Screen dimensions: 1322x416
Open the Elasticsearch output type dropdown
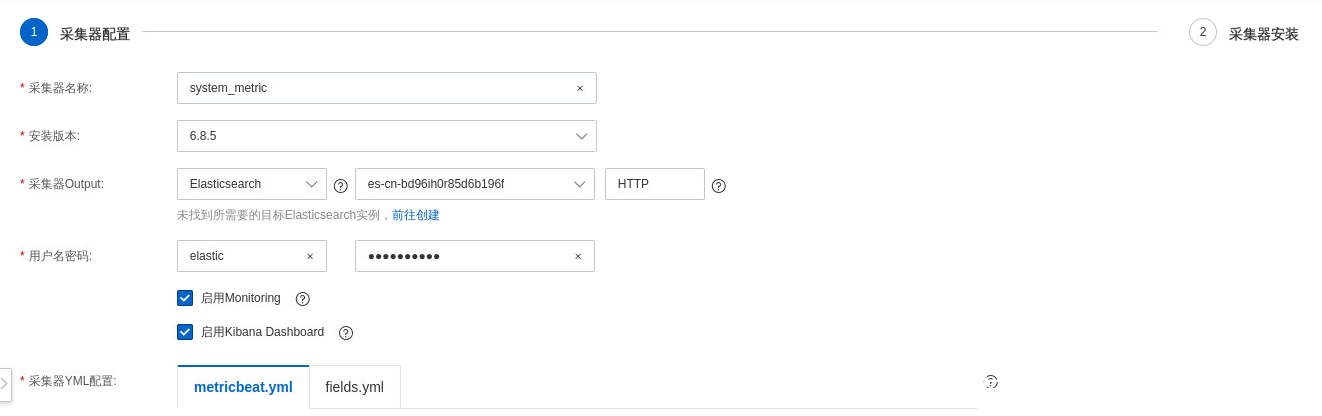coord(252,184)
